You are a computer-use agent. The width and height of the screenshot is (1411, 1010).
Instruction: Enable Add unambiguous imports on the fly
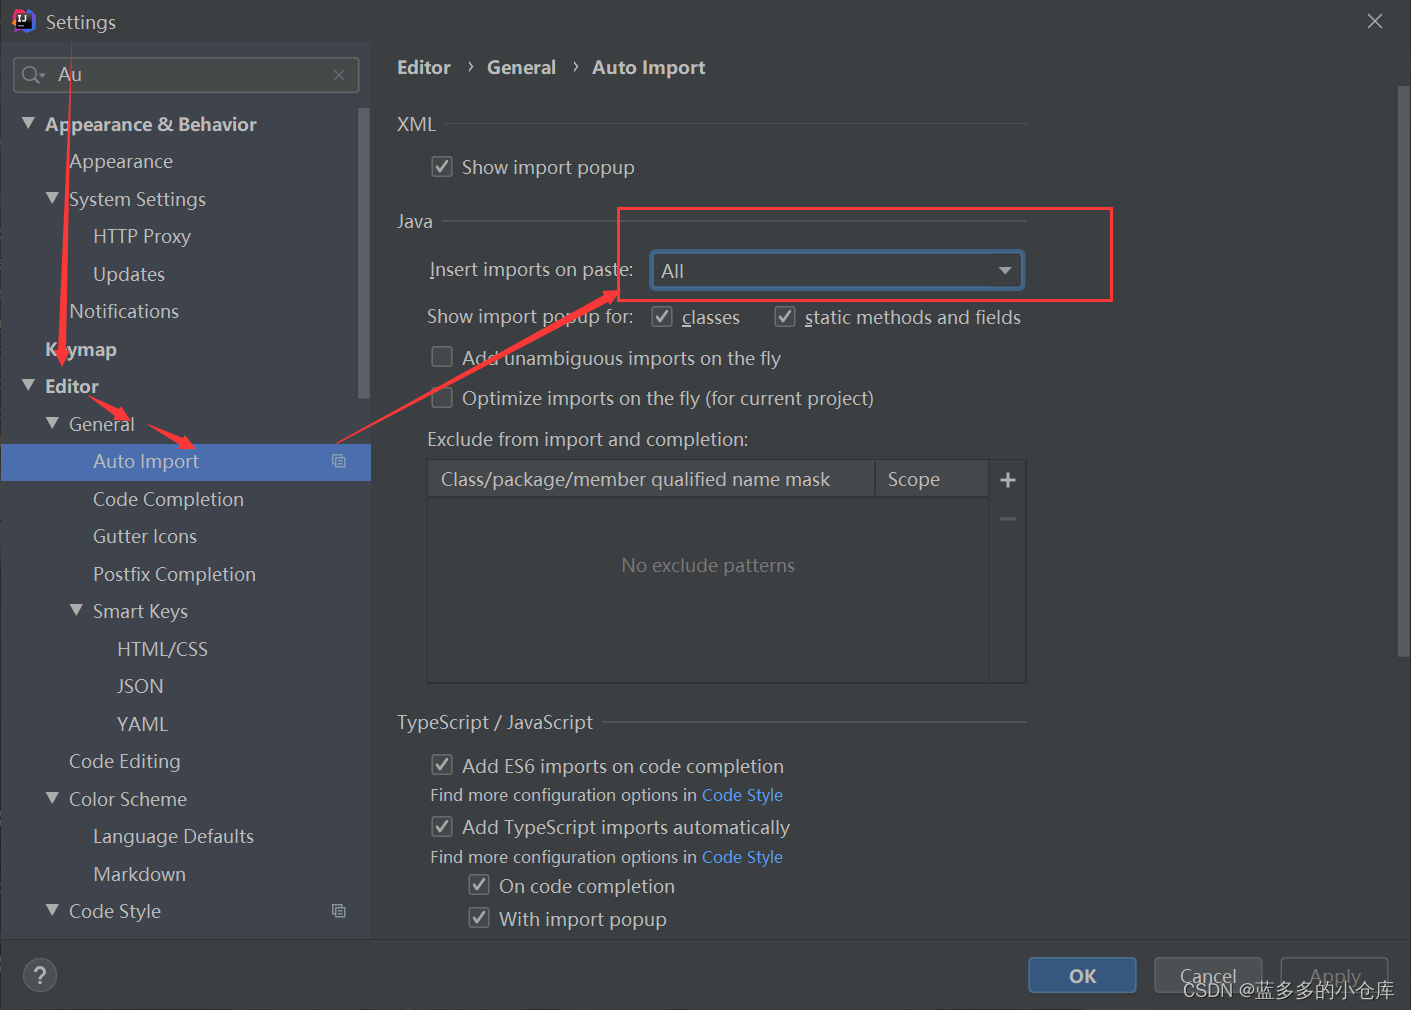click(x=441, y=356)
